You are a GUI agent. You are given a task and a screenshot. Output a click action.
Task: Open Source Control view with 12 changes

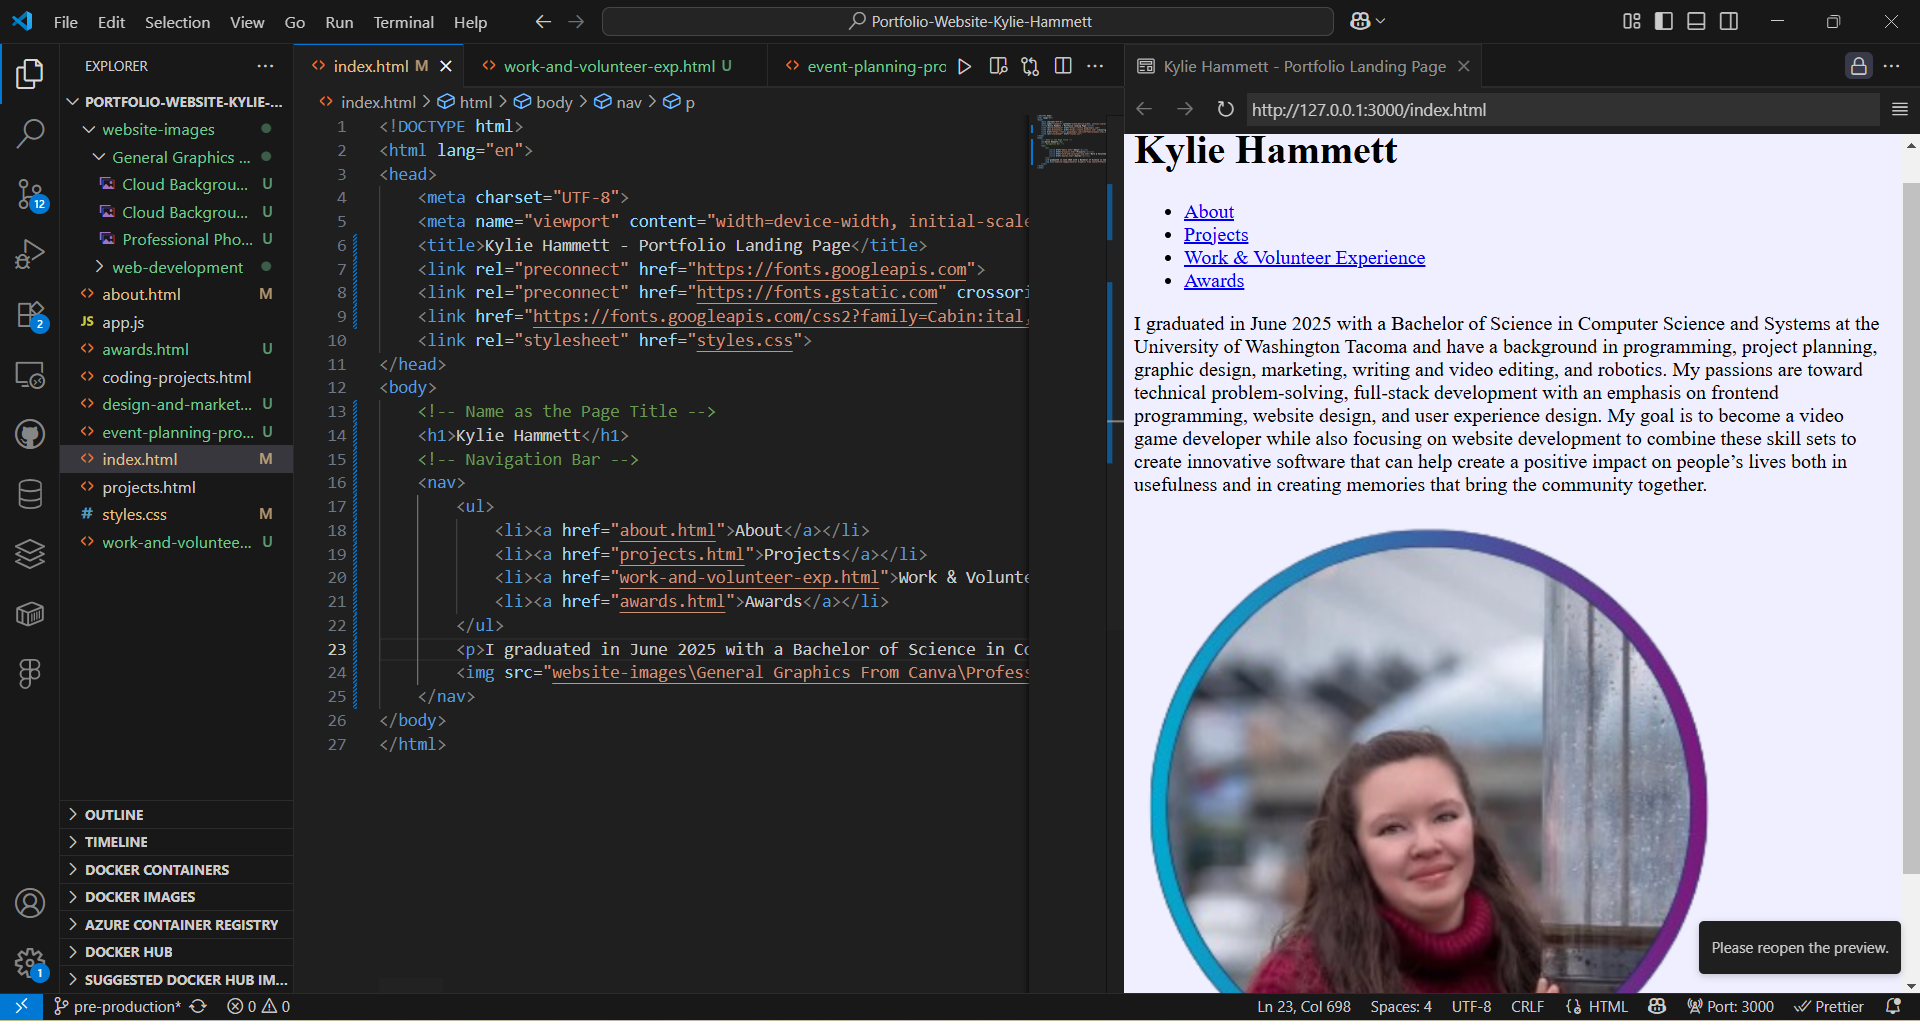pyautogui.click(x=30, y=194)
